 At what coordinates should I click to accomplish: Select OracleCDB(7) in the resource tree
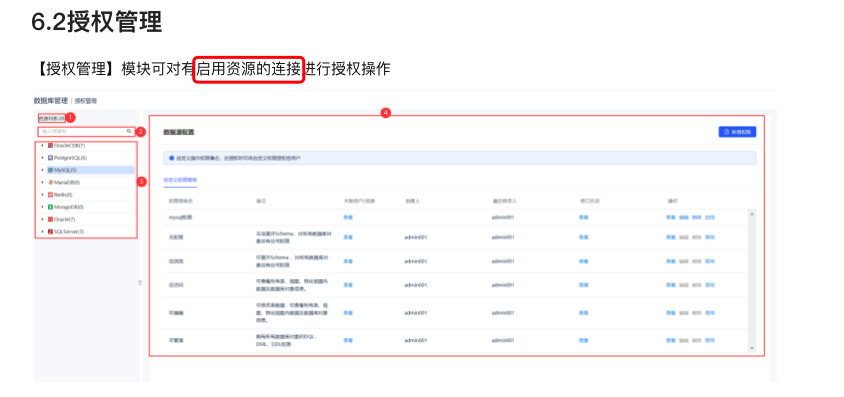pos(69,146)
